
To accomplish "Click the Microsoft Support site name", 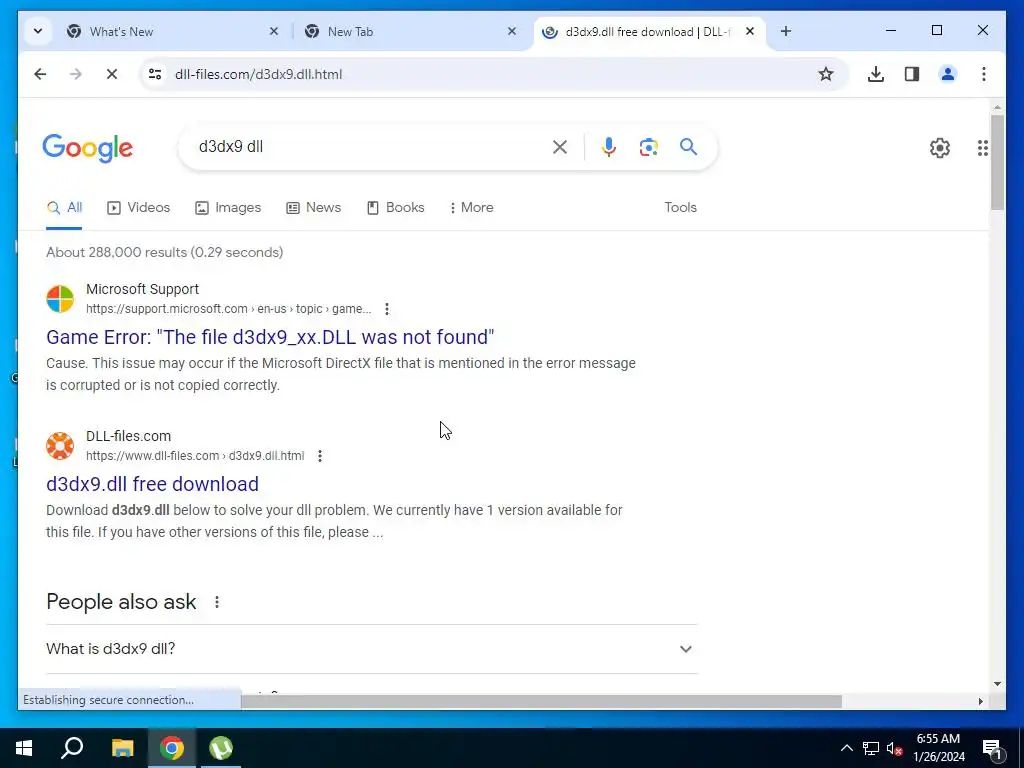I will pyautogui.click(x=142, y=289).
